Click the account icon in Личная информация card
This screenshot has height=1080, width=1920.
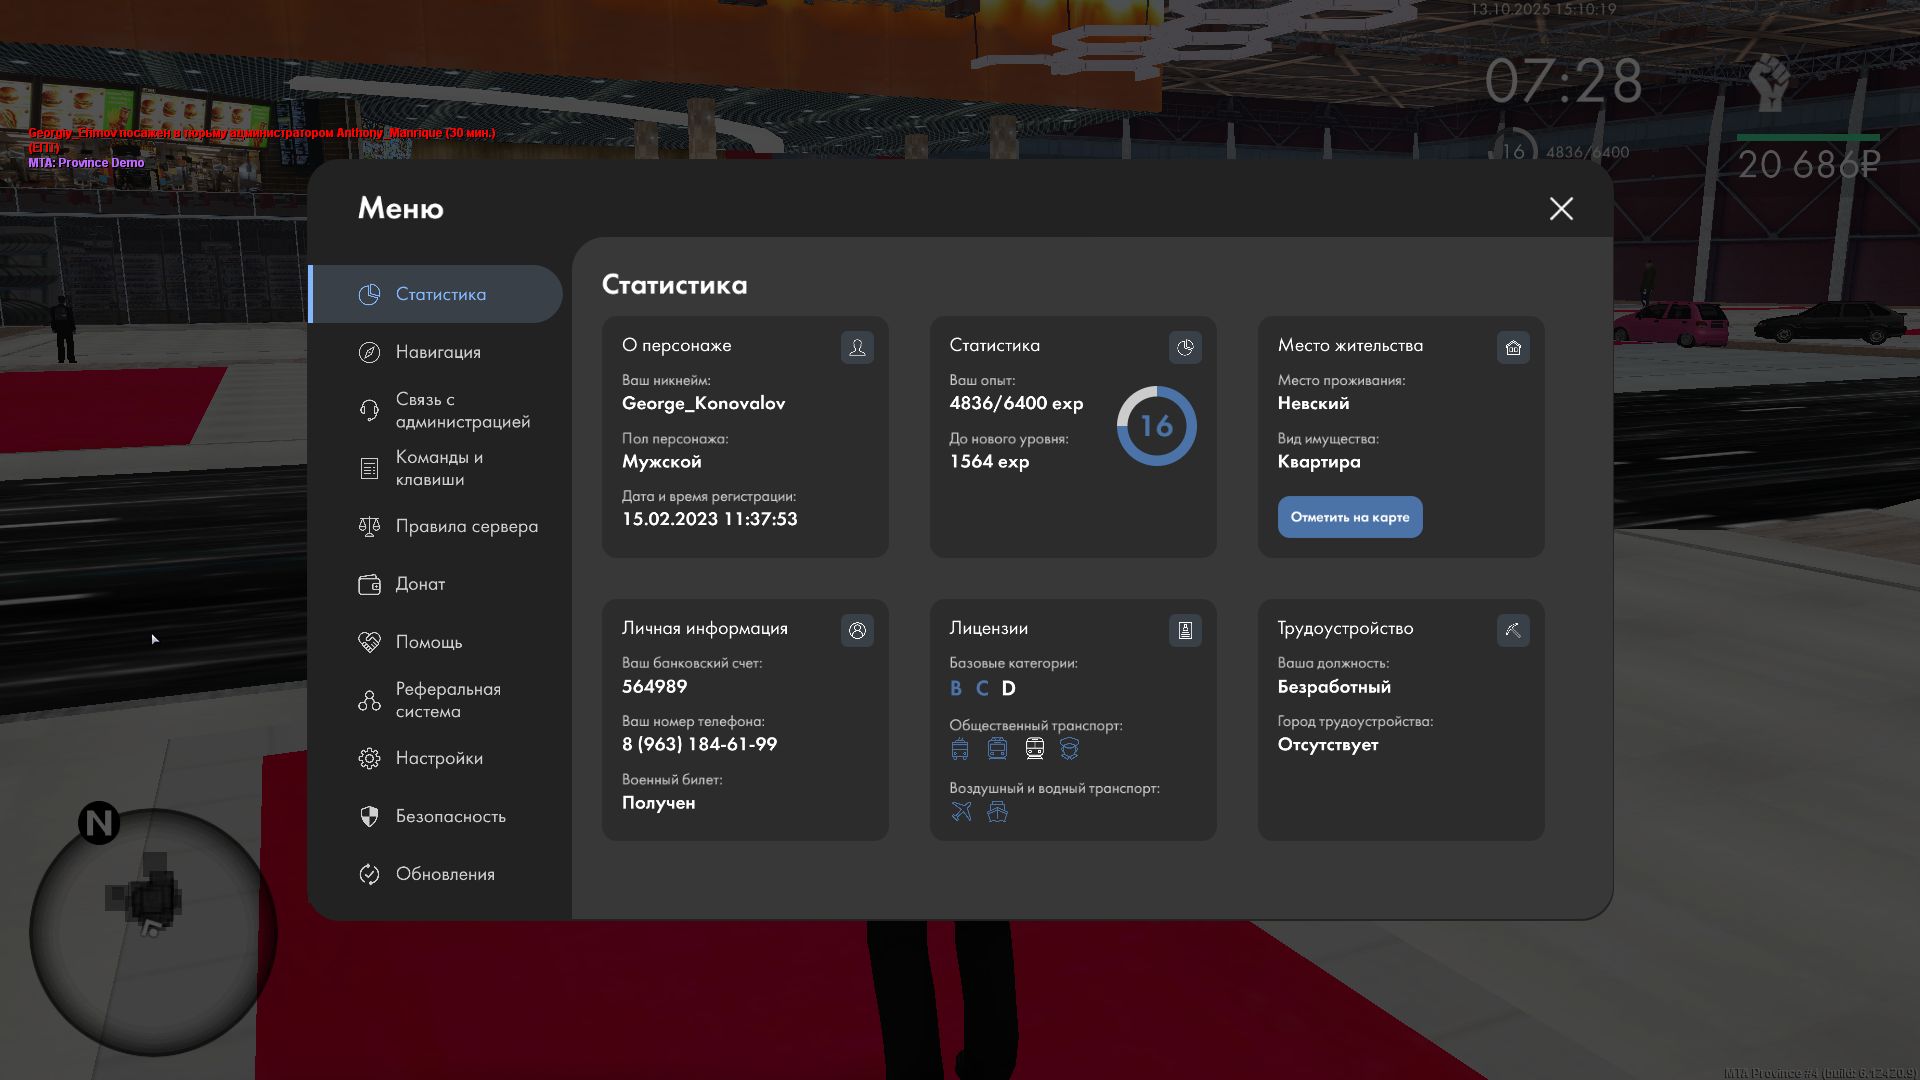point(857,630)
